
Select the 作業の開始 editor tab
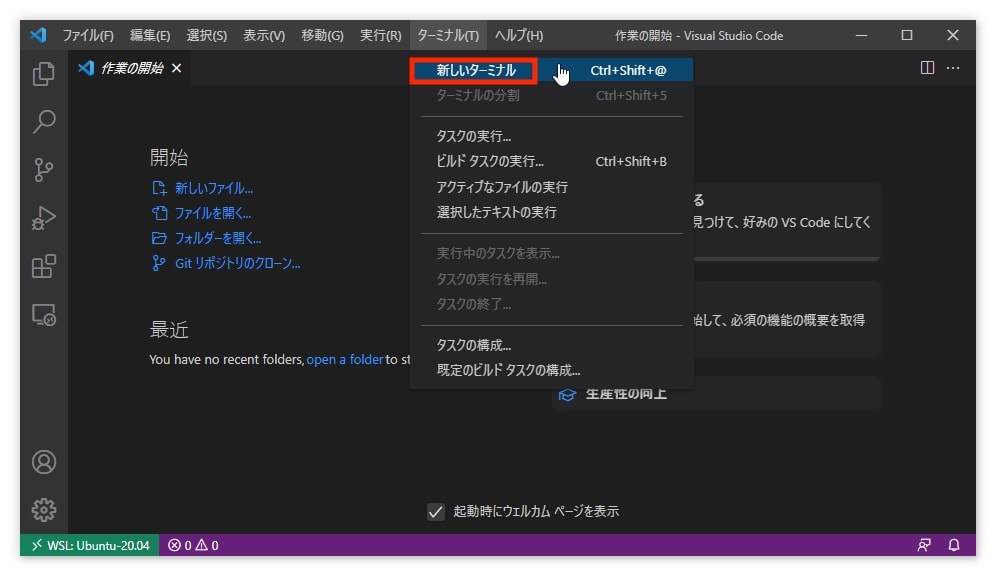tap(129, 68)
